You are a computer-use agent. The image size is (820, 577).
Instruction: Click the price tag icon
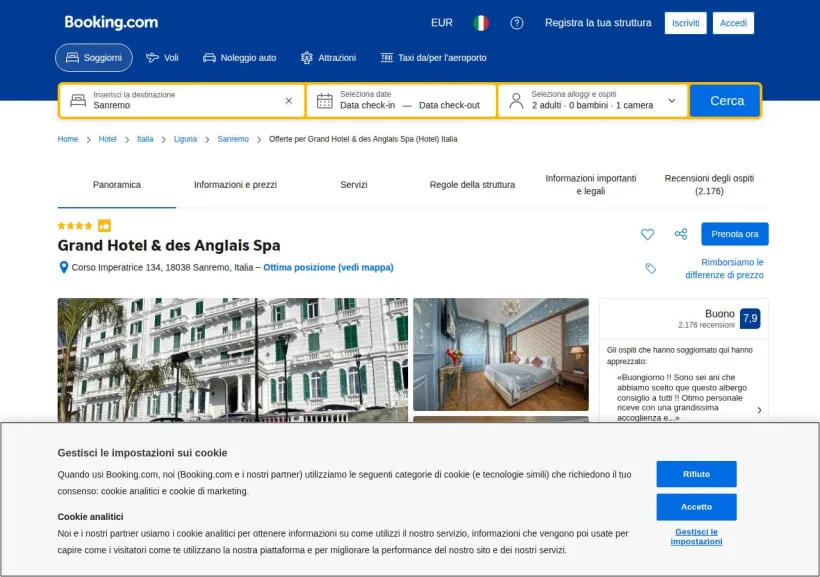651,268
